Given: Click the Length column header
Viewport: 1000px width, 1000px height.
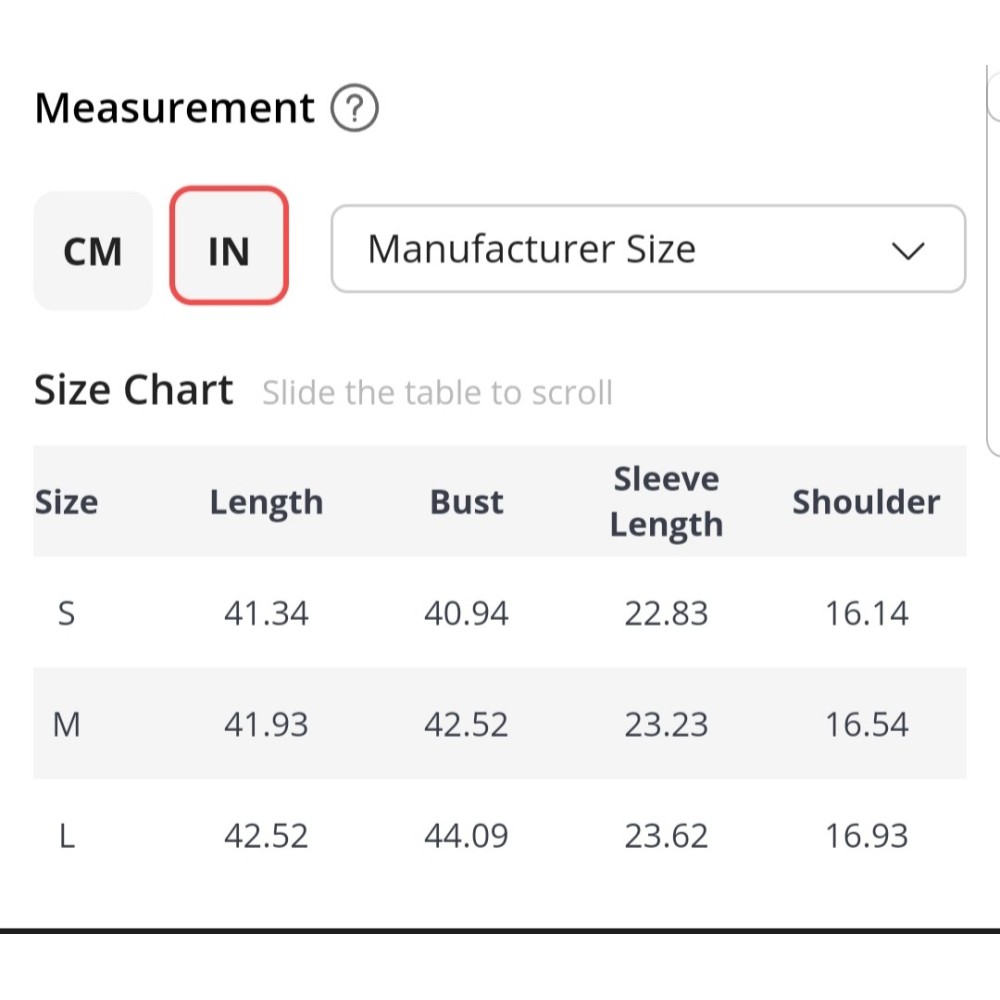Looking at the screenshot, I should (x=266, y=501).
